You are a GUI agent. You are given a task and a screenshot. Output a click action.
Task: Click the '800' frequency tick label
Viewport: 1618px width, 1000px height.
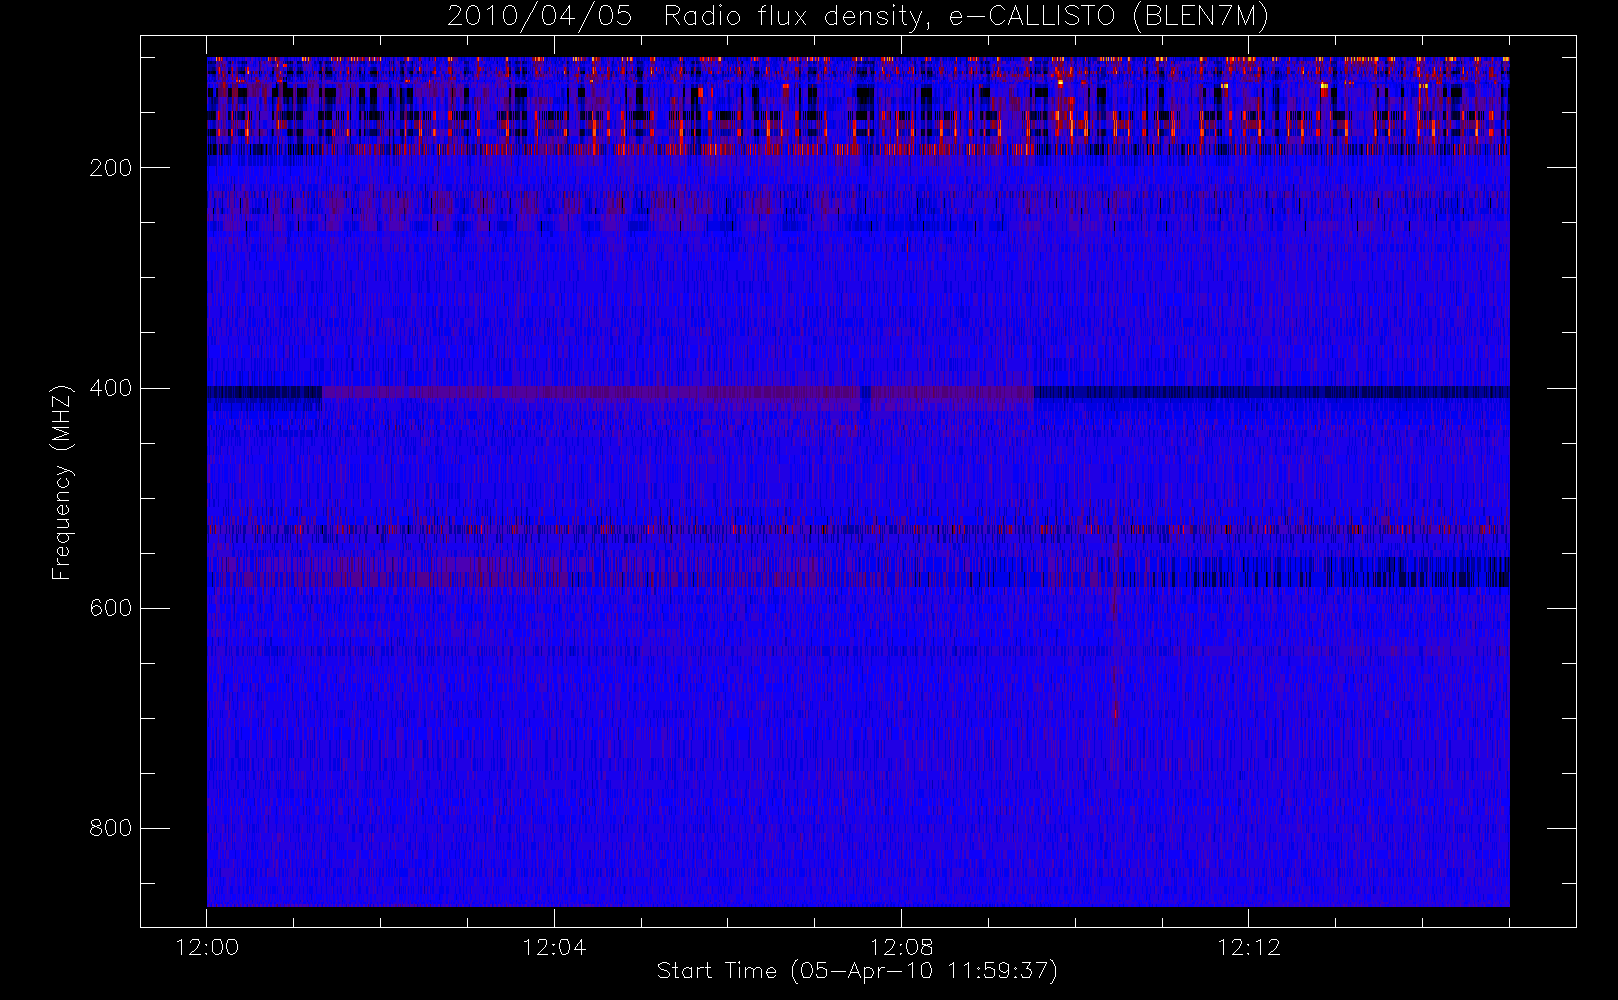point(110,828)
